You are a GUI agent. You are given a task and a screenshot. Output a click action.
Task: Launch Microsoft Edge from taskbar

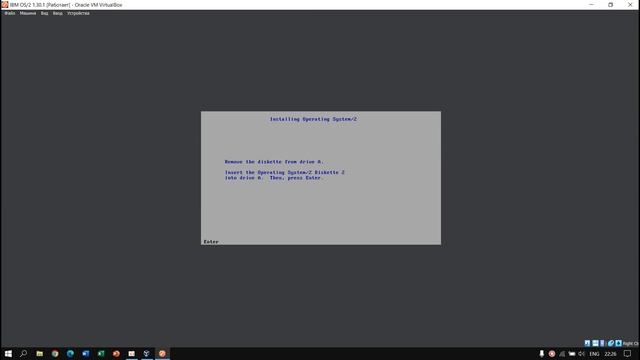pos(70,353)
